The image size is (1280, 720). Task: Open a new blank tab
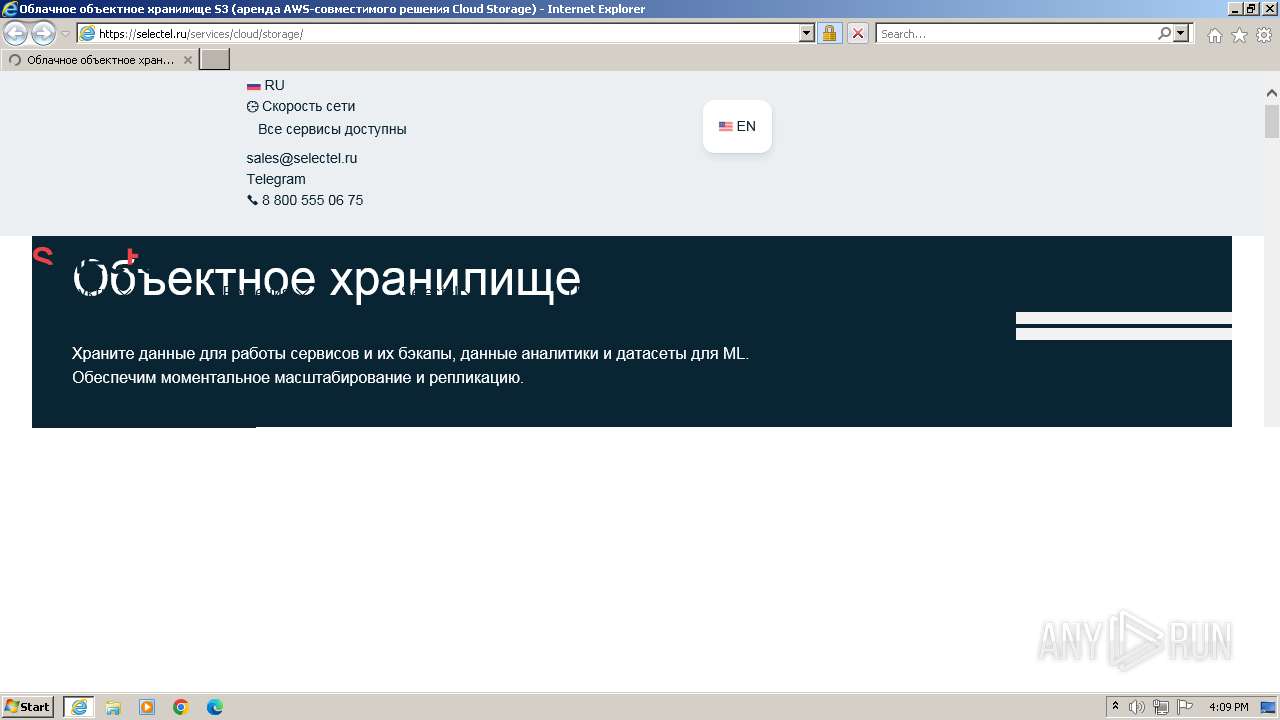pyautogui.click(x=215, y=60)
